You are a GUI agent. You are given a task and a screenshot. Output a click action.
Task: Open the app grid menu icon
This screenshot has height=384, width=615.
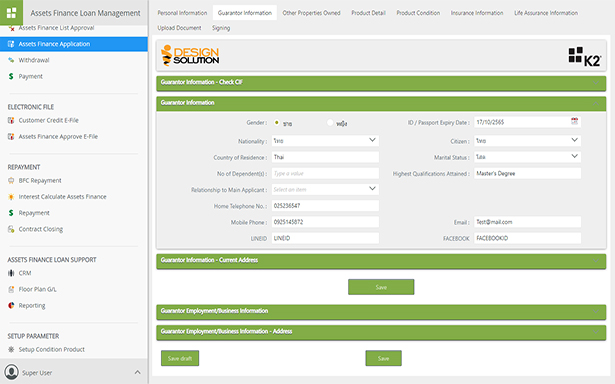coord(11,13)
